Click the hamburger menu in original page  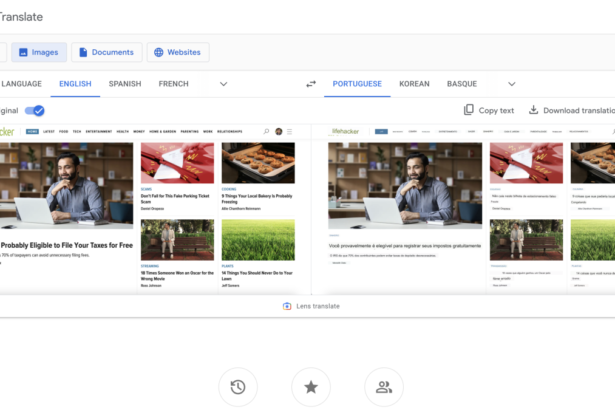[x=289, y=131]
